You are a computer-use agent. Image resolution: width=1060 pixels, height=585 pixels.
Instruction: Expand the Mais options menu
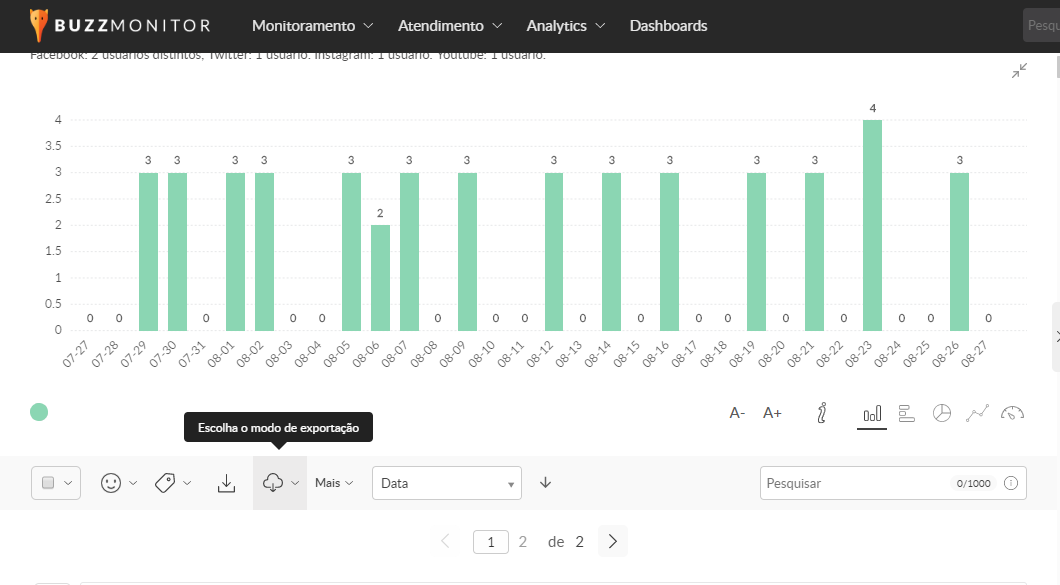point(334,483)
